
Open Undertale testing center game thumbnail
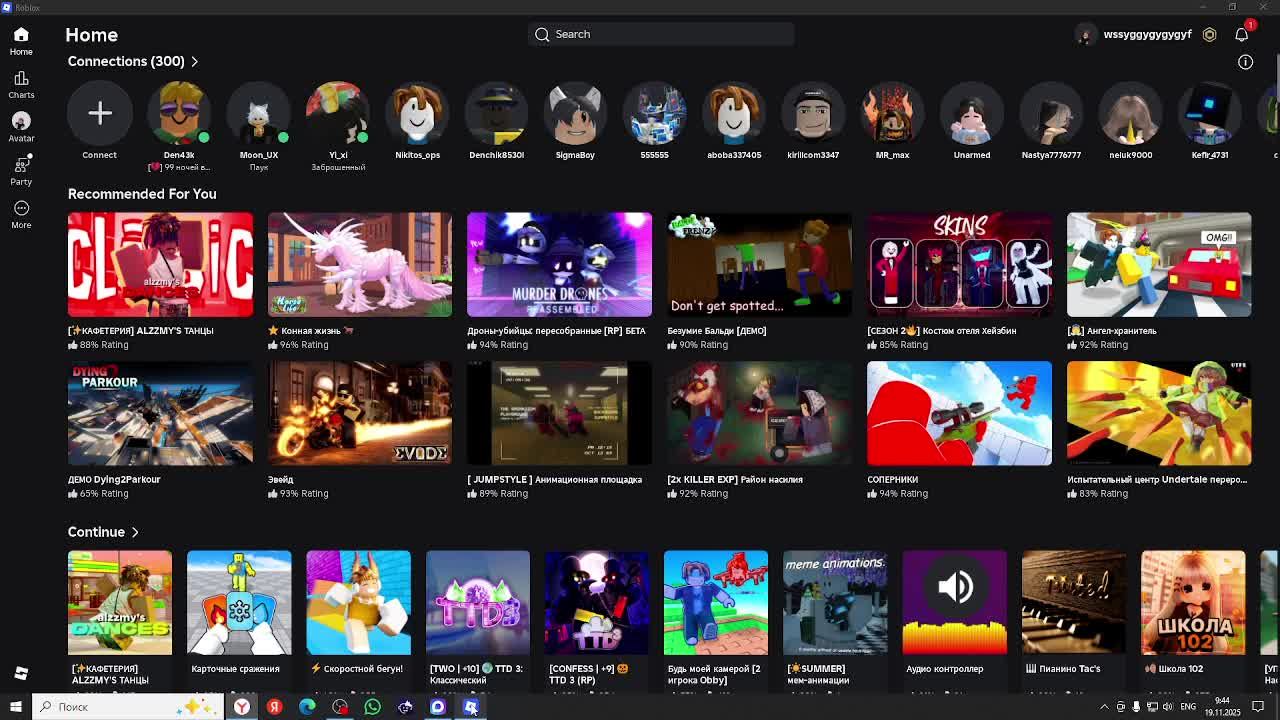[1159, 413]
